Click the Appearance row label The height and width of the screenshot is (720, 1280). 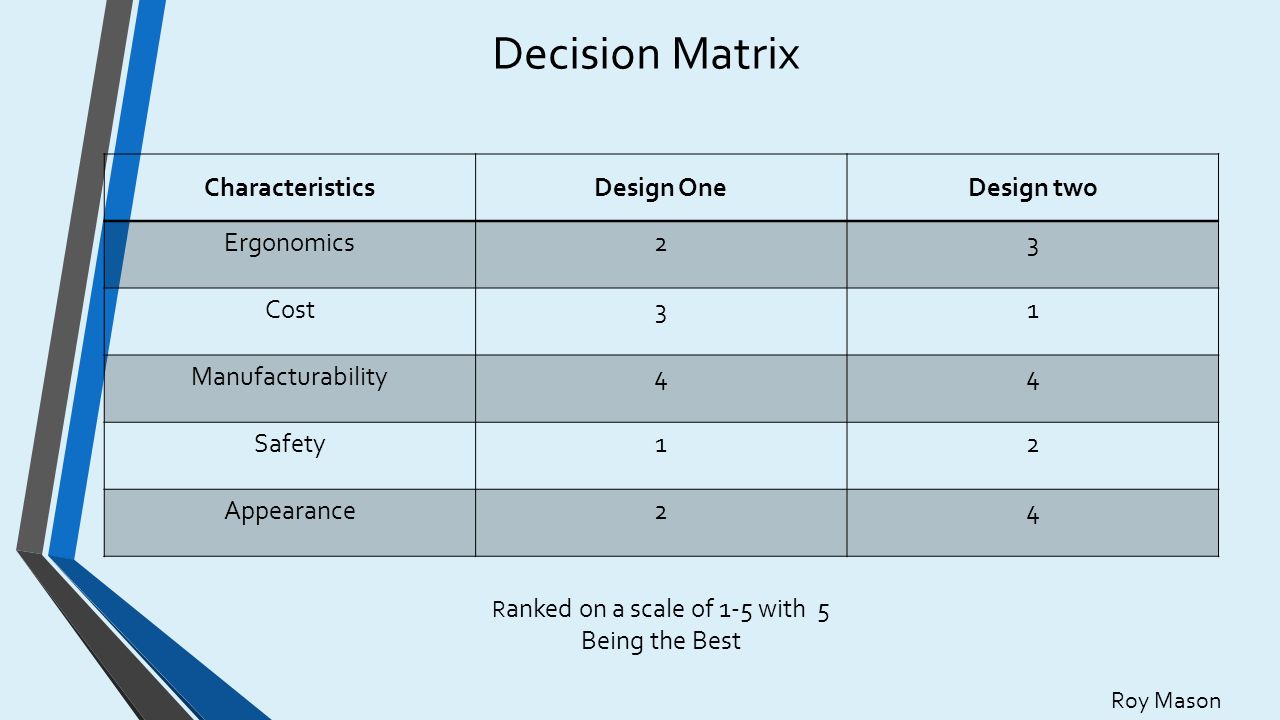click(x=290, y=511)
